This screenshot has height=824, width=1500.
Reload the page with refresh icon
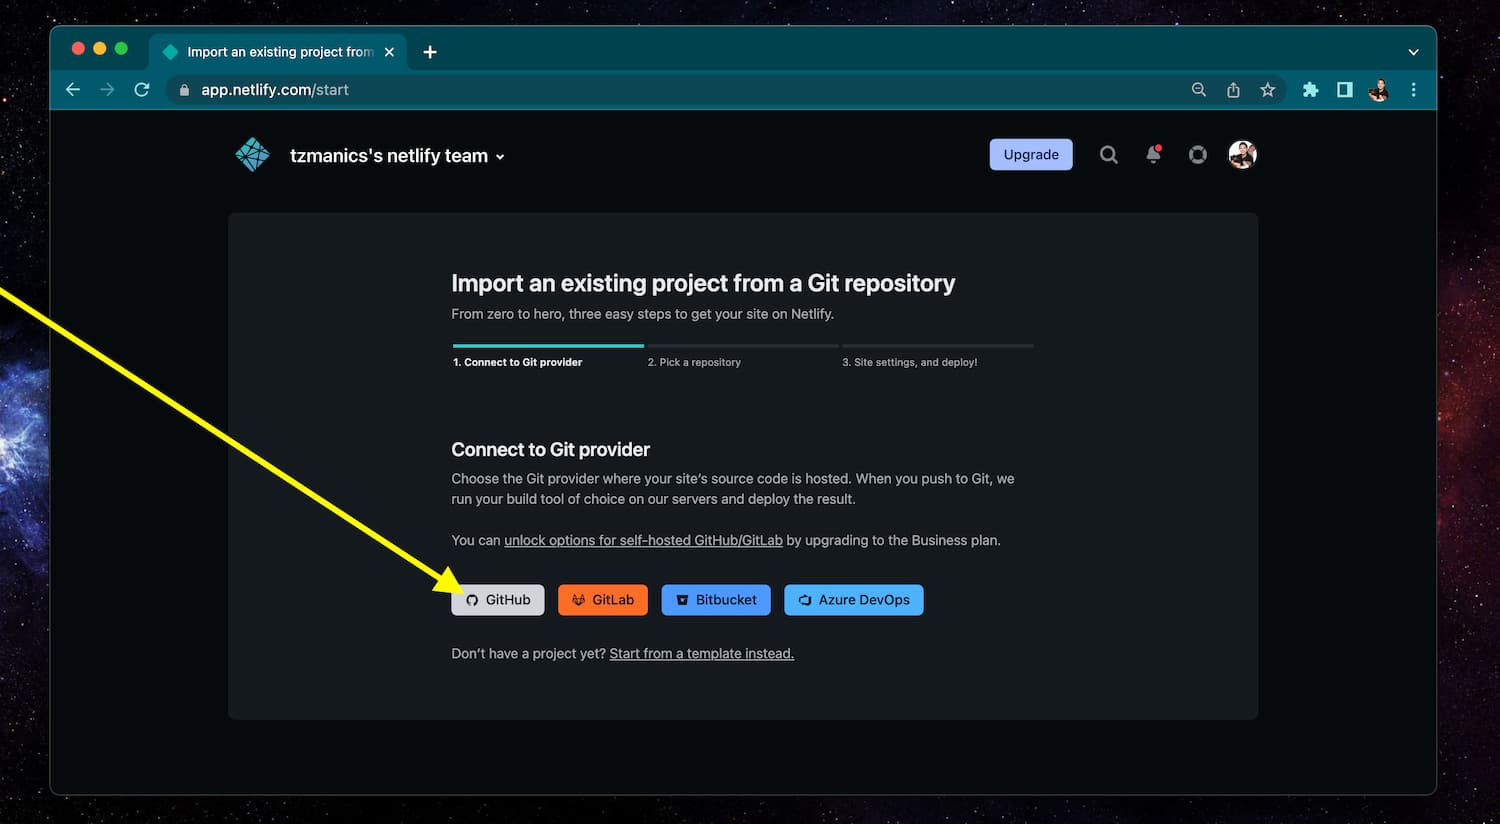(x=142, y=90)
